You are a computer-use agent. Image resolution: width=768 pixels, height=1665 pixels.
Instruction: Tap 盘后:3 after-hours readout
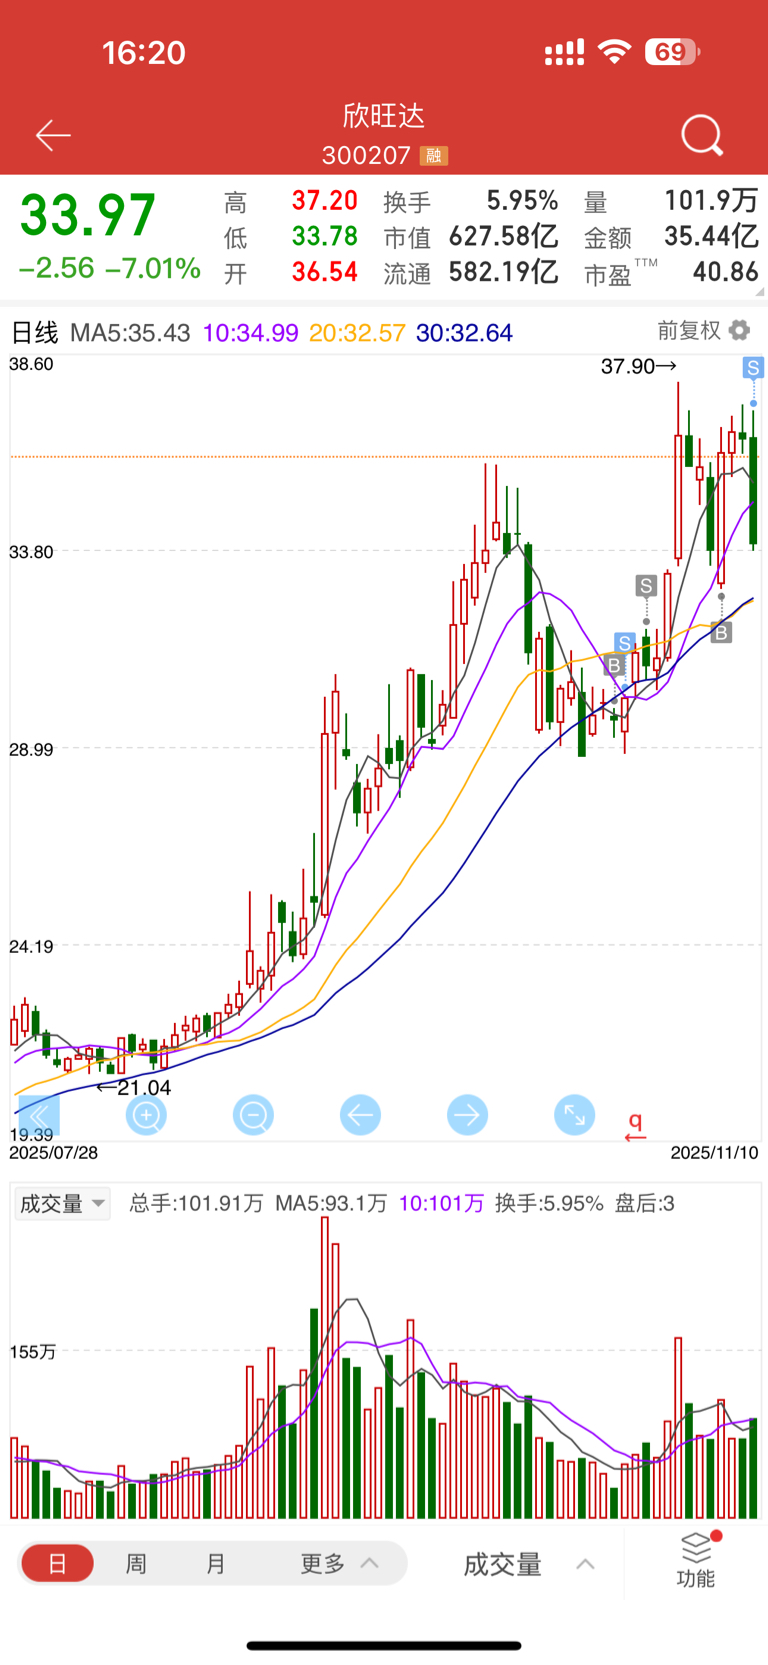click(x=644, y=1203)
